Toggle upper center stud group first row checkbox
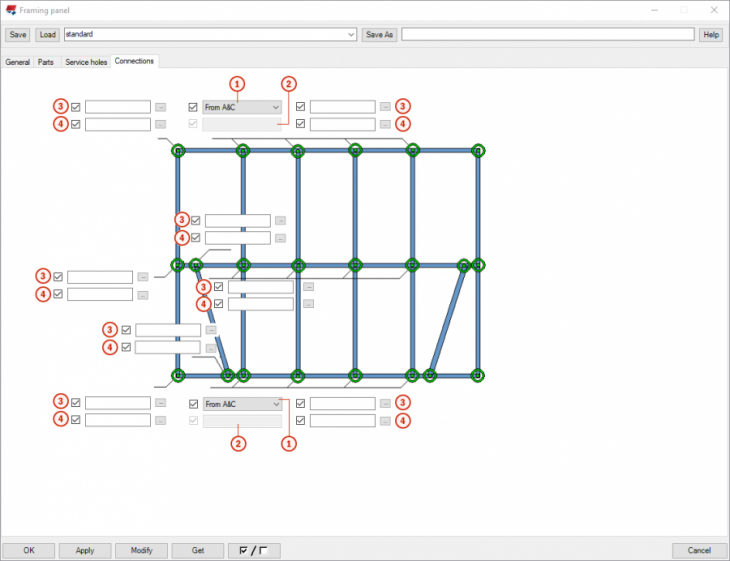The height and width of the screenshot is (561, 730). click(x=196, y=220)
